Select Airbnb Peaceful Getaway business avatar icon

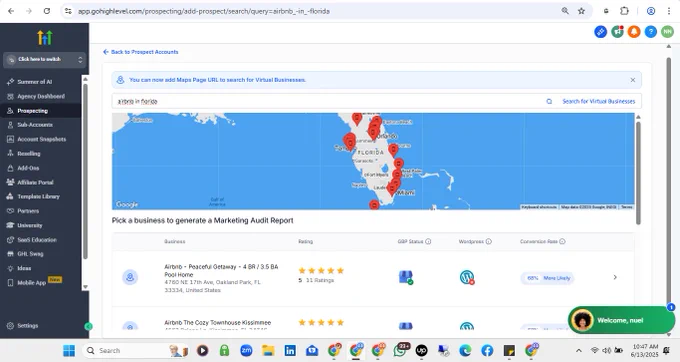130,277
